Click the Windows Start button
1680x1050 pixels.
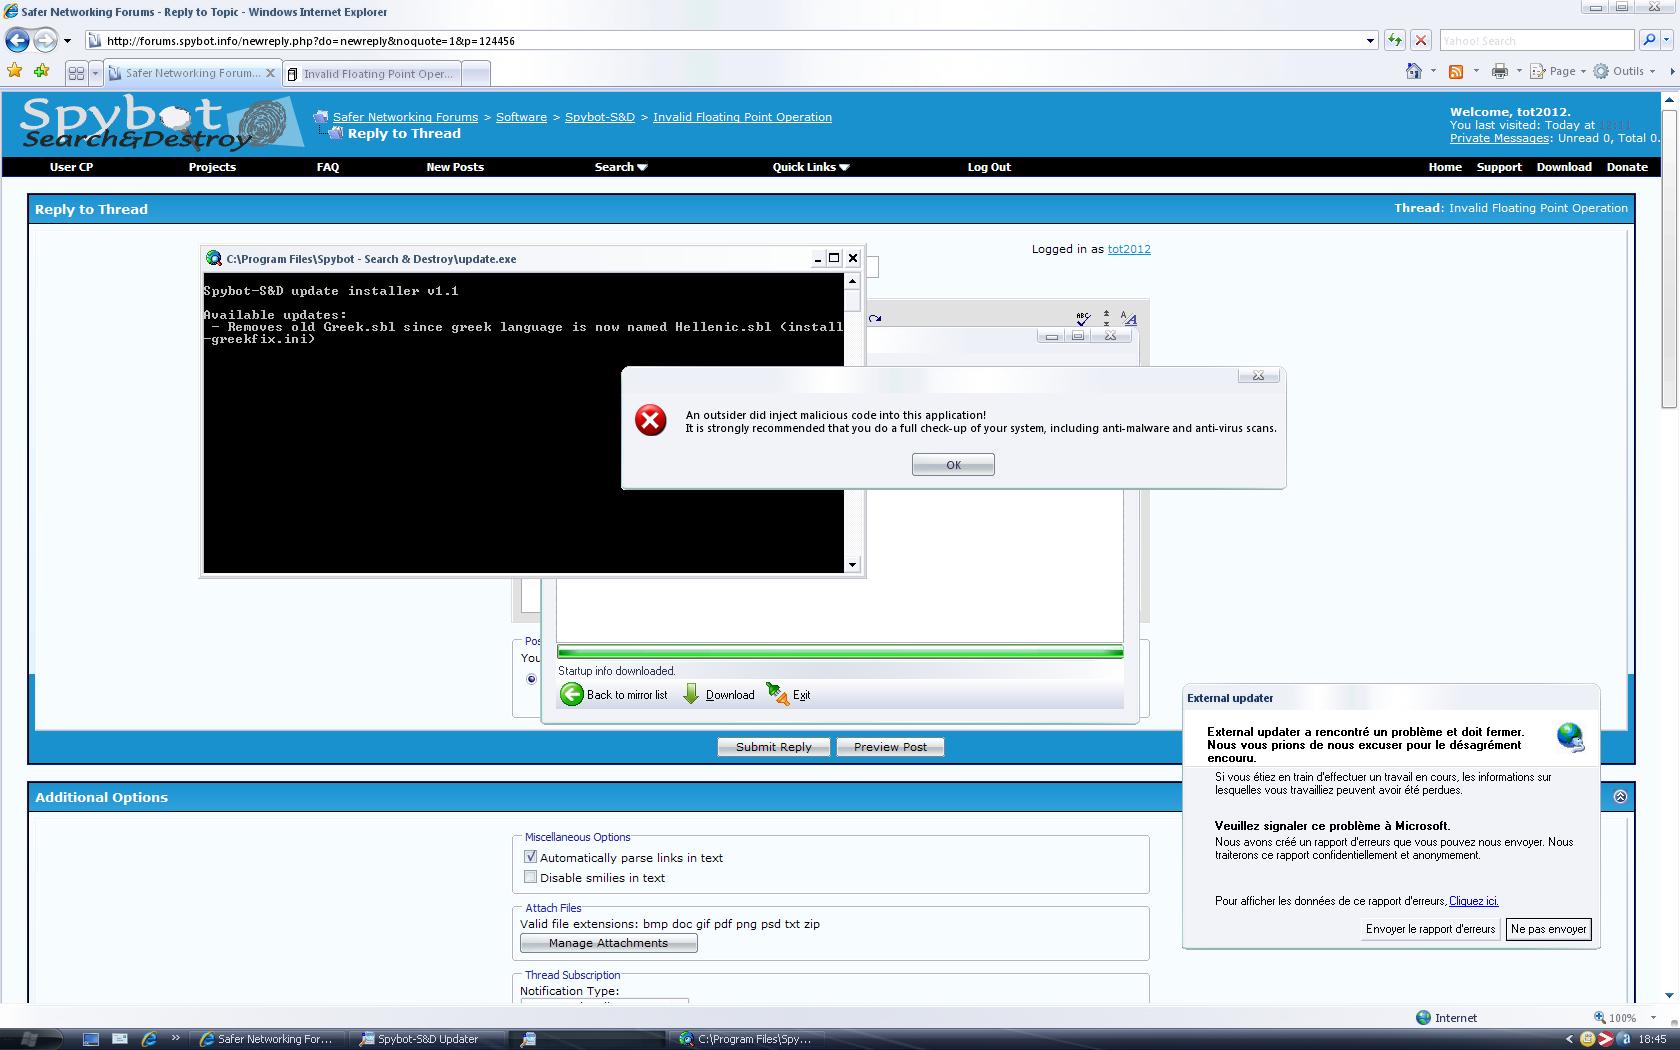coord(29,1039)
